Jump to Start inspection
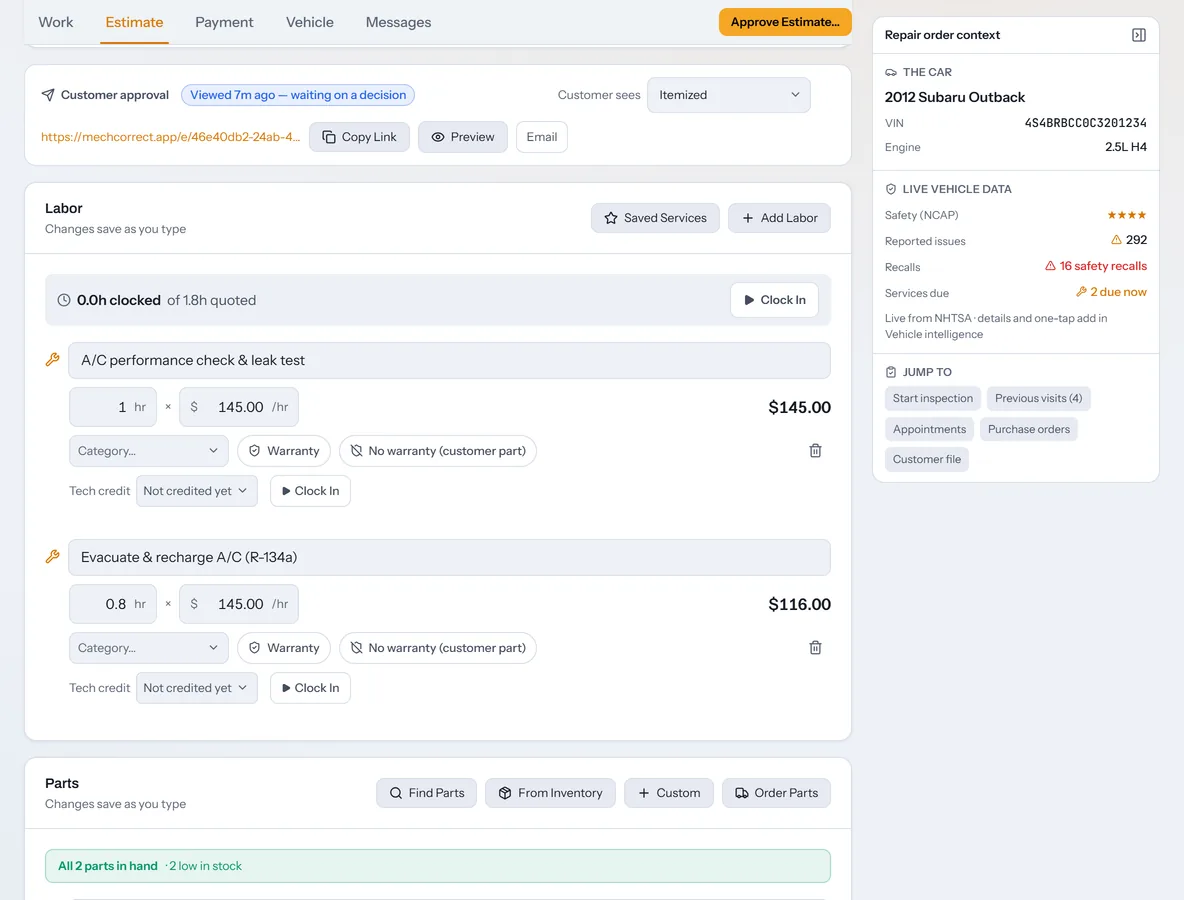1184x900 pixels. click(933, 399)
